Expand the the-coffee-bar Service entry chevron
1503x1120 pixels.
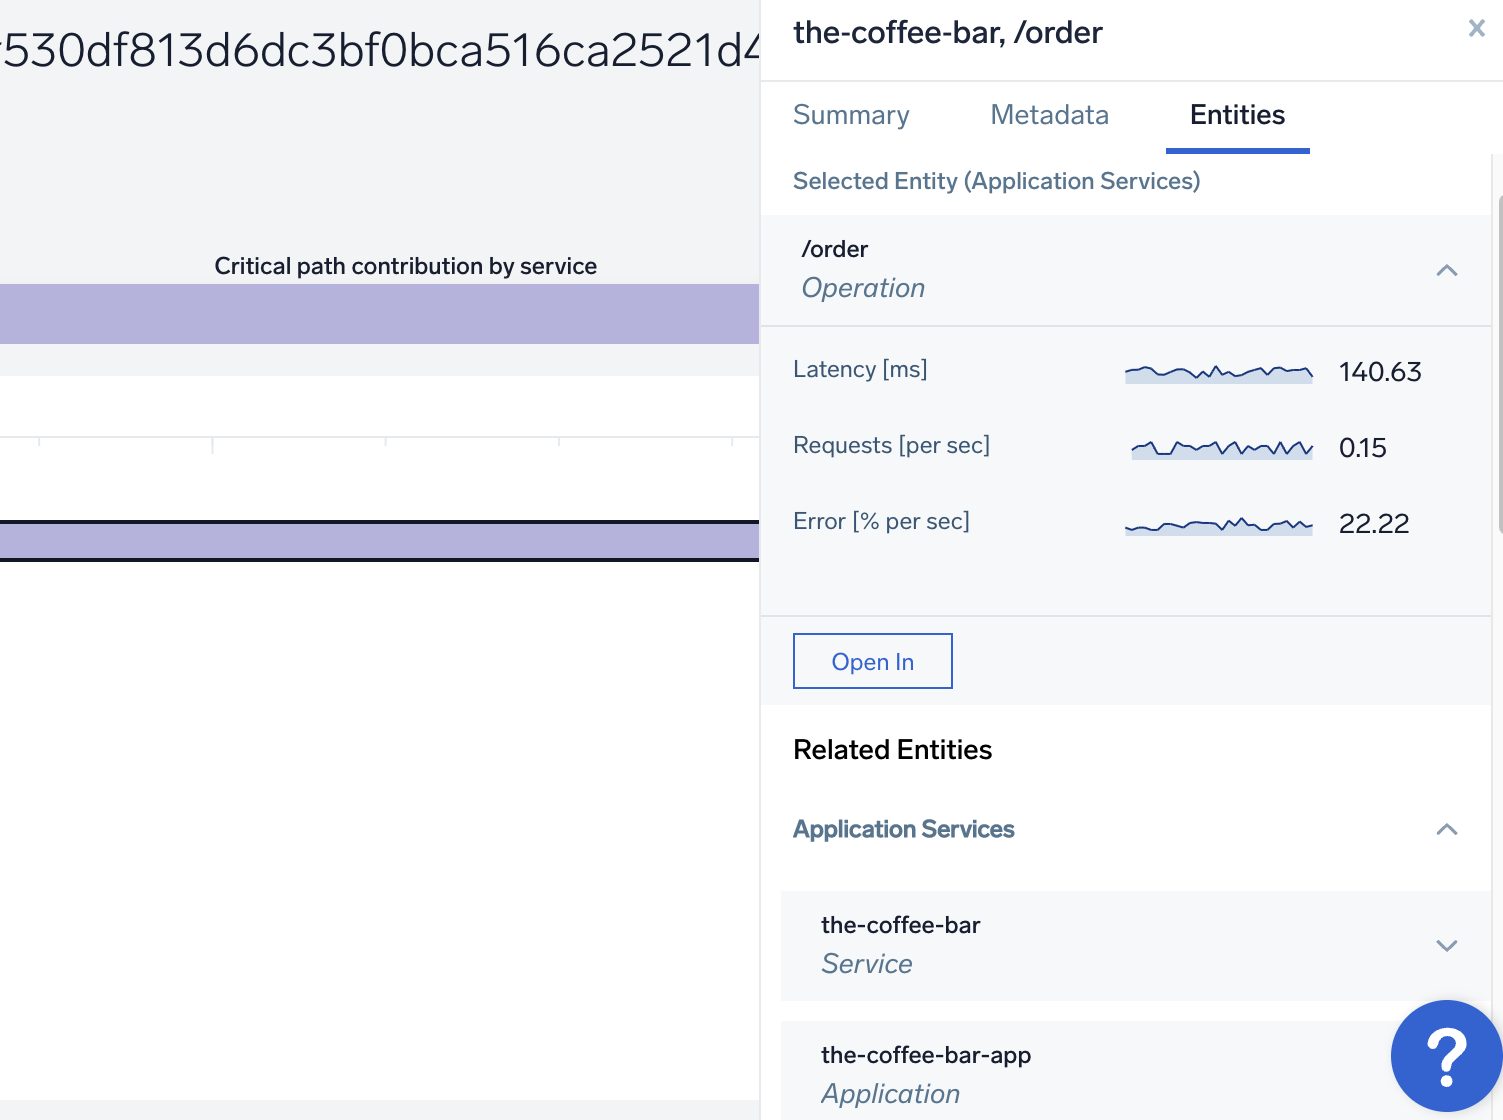[1446, 945]
